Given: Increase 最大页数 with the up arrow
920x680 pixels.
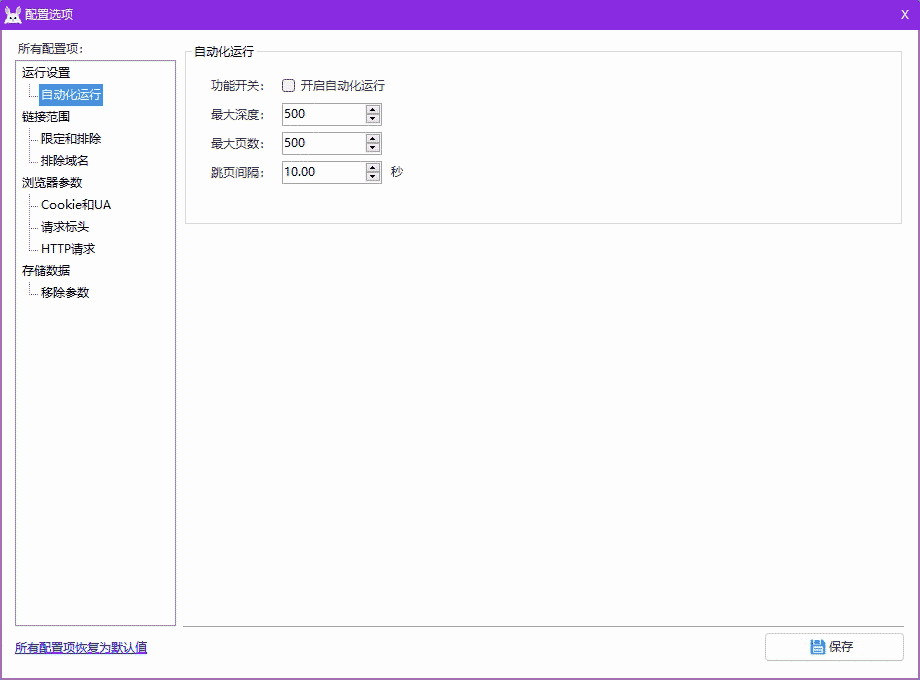Looking at the screenshot, I should 373,139.
